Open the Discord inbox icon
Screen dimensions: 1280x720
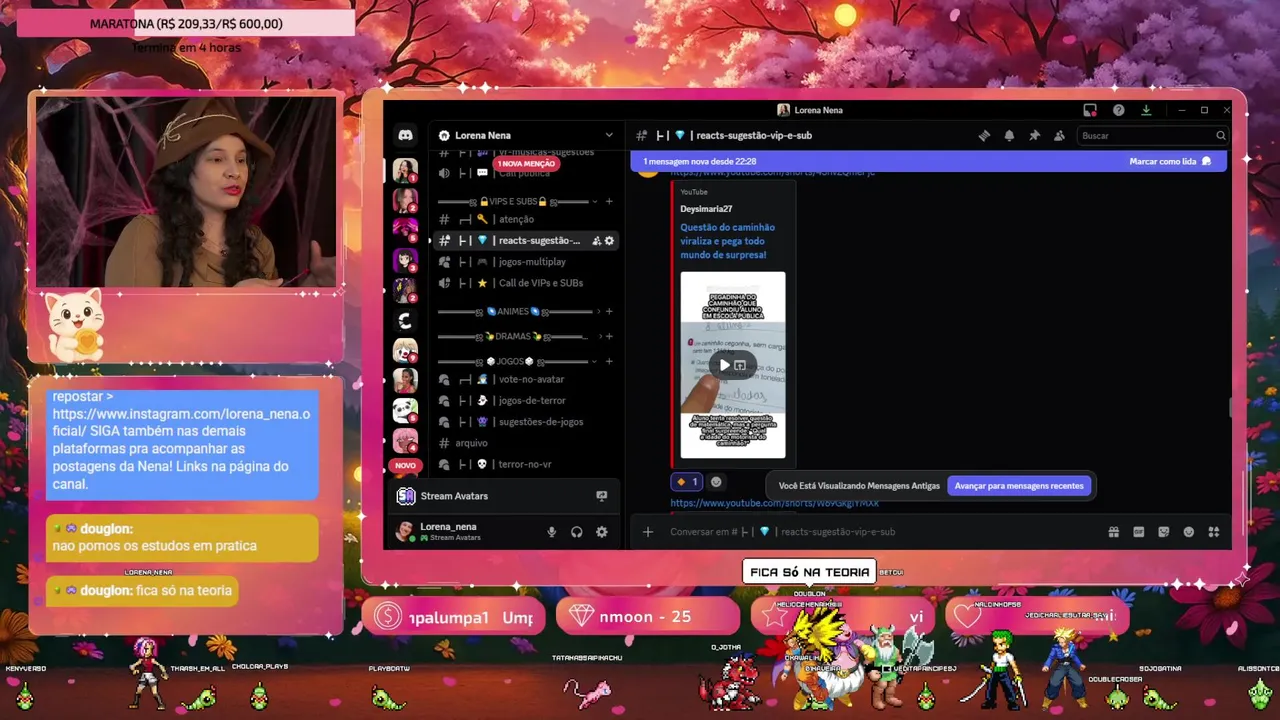pyautogui.click(x=1090, y=110)
